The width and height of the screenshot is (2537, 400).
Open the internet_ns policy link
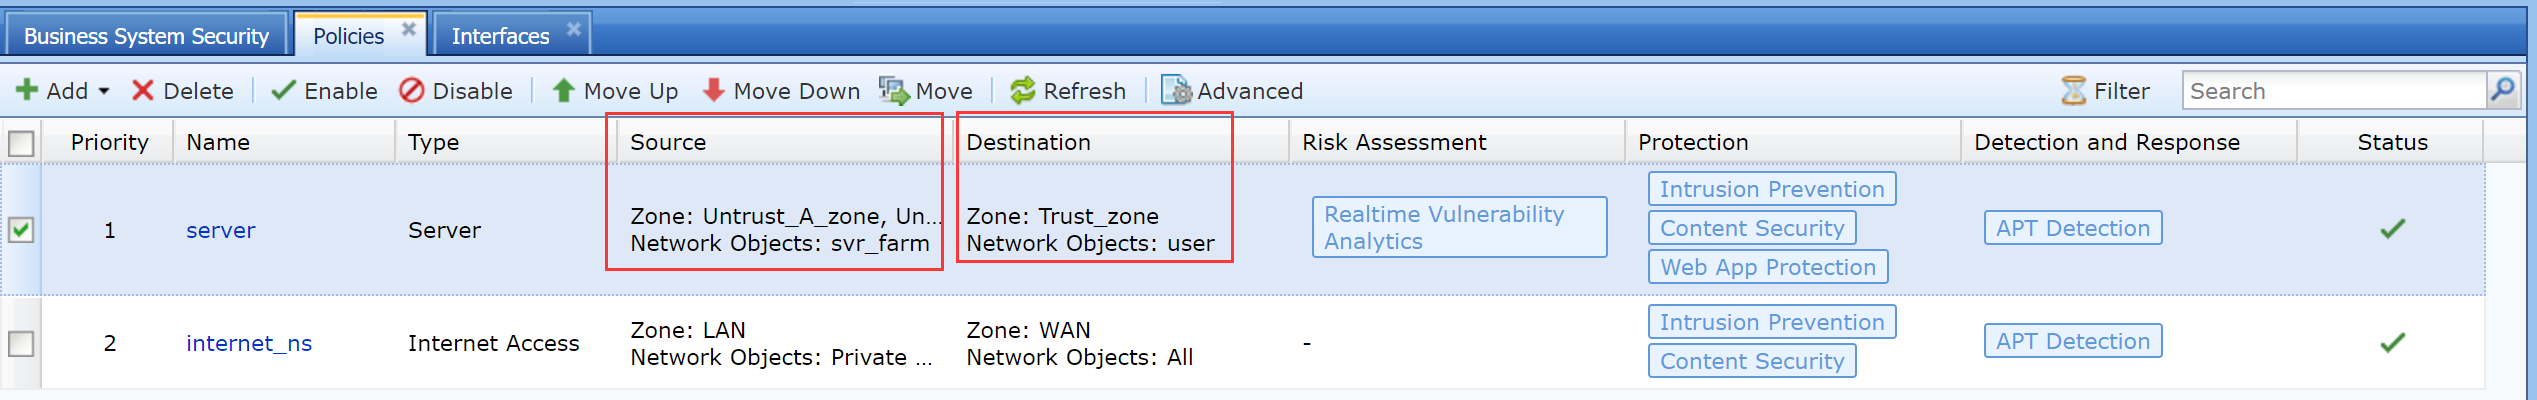point(249,344)
